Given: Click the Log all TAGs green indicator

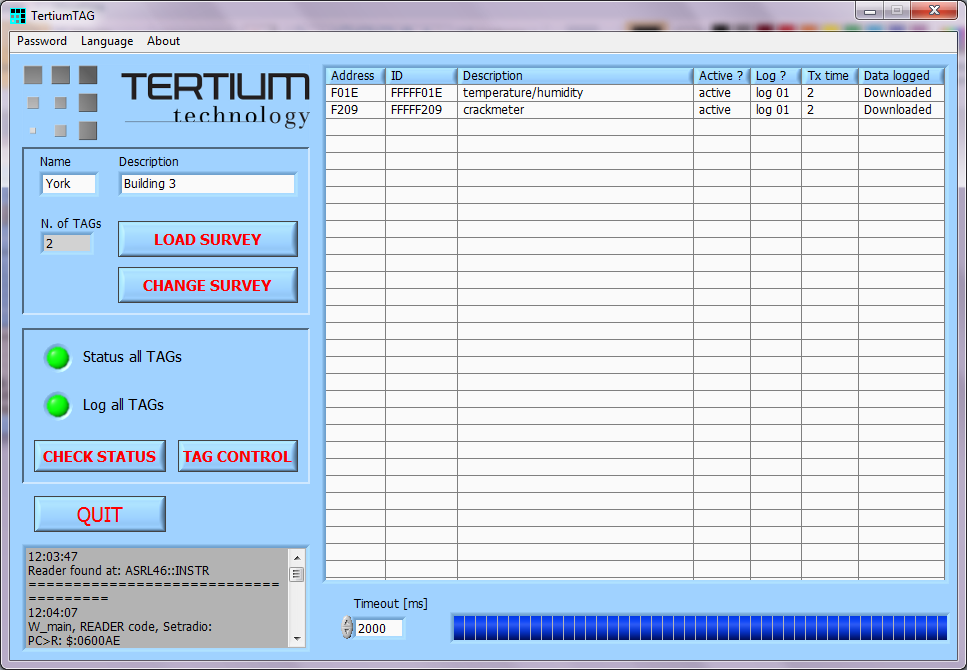Looking at the screenshot, I should click(x=58, y=405).
